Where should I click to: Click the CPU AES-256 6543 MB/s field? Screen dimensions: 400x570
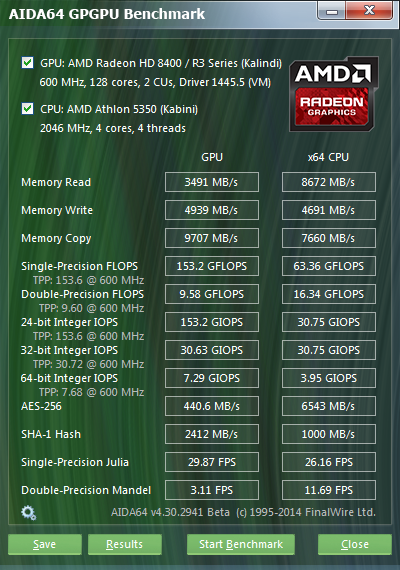tap(329, 406)
